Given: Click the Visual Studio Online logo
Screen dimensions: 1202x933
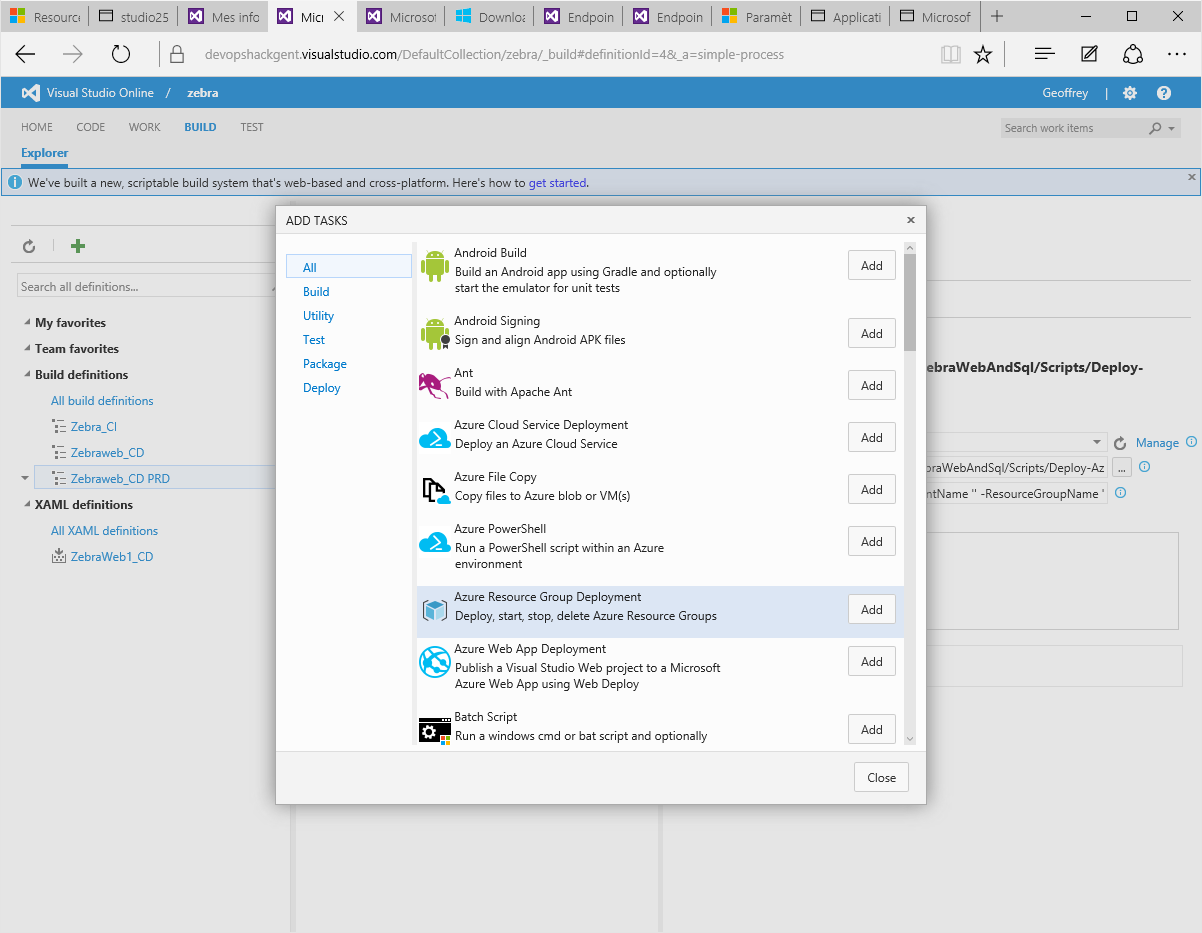Looking at the screenshot, I should 31,93.
